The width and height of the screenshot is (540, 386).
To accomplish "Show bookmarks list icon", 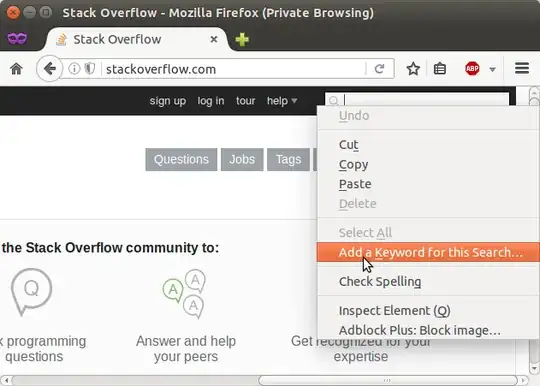I will [x=440, y=69].
